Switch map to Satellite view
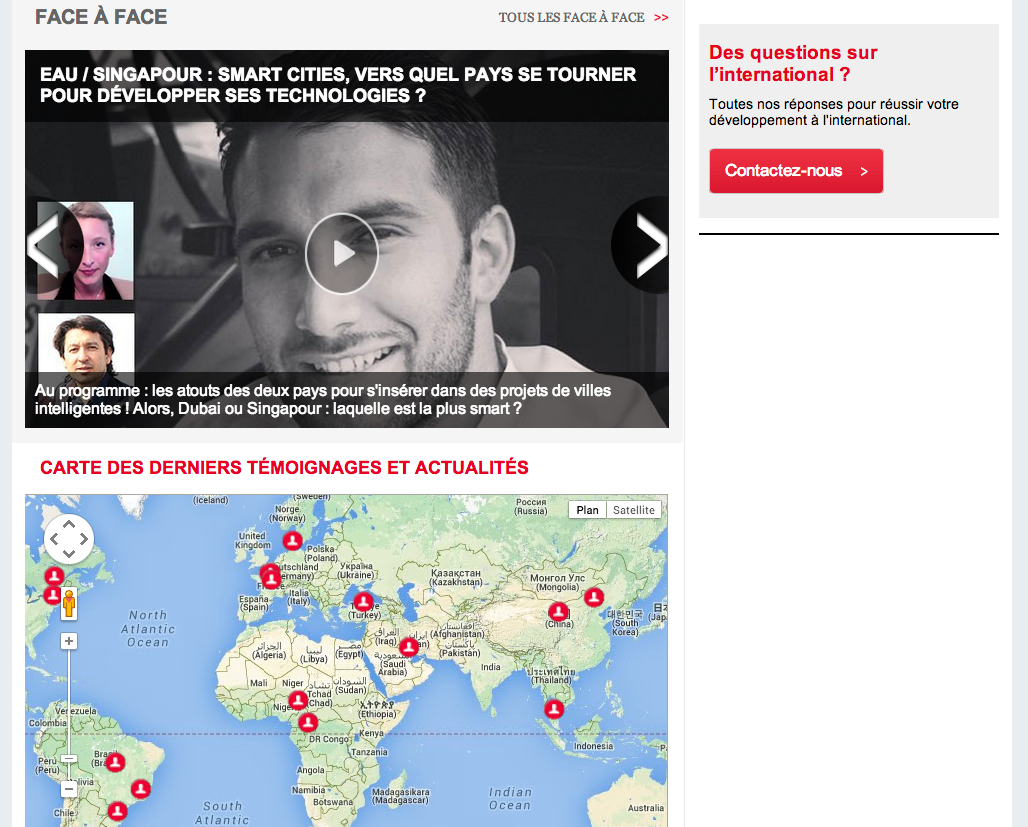The image size is (1028, 827). coord(633,510)
